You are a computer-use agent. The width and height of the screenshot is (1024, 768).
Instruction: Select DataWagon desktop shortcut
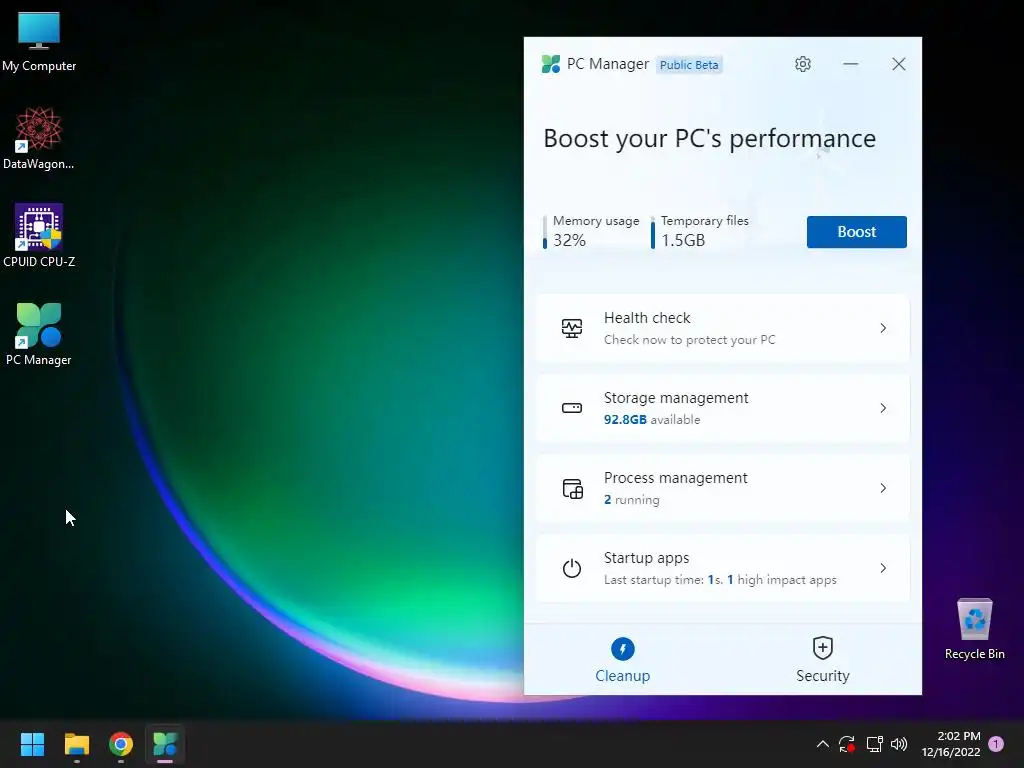[39, 138]
